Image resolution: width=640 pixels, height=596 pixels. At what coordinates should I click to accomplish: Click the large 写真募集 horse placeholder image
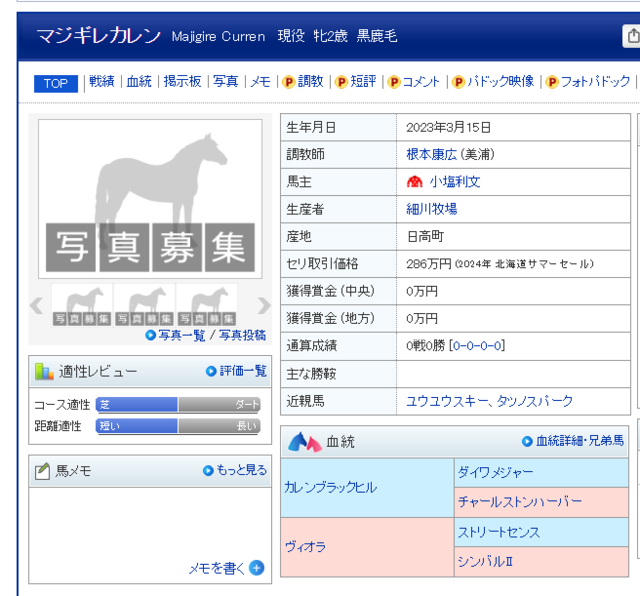tap(150, 199)
